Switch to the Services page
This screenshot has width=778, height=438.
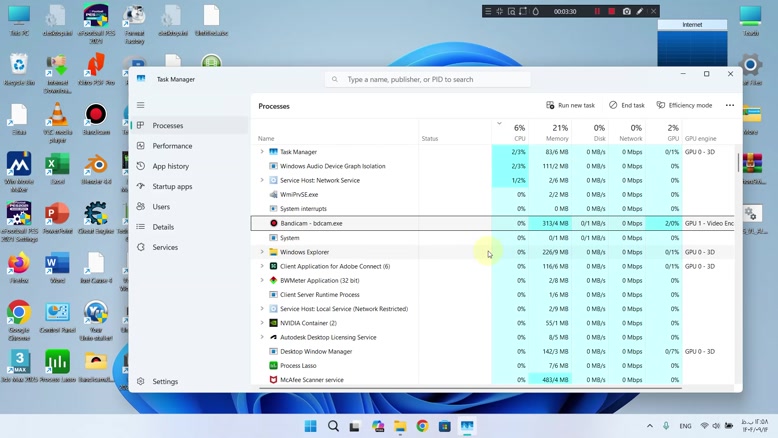click(x=165, y=247)
